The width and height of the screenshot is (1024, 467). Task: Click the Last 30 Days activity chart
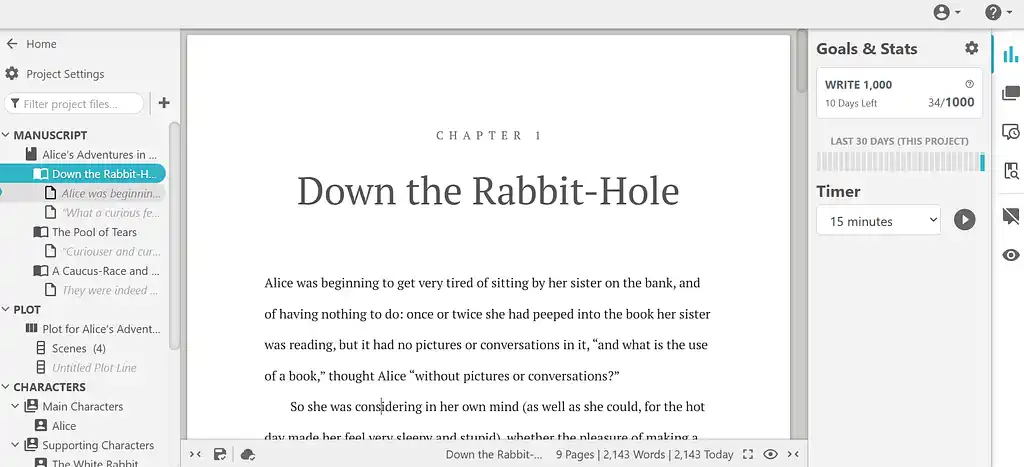pos(901,162)
